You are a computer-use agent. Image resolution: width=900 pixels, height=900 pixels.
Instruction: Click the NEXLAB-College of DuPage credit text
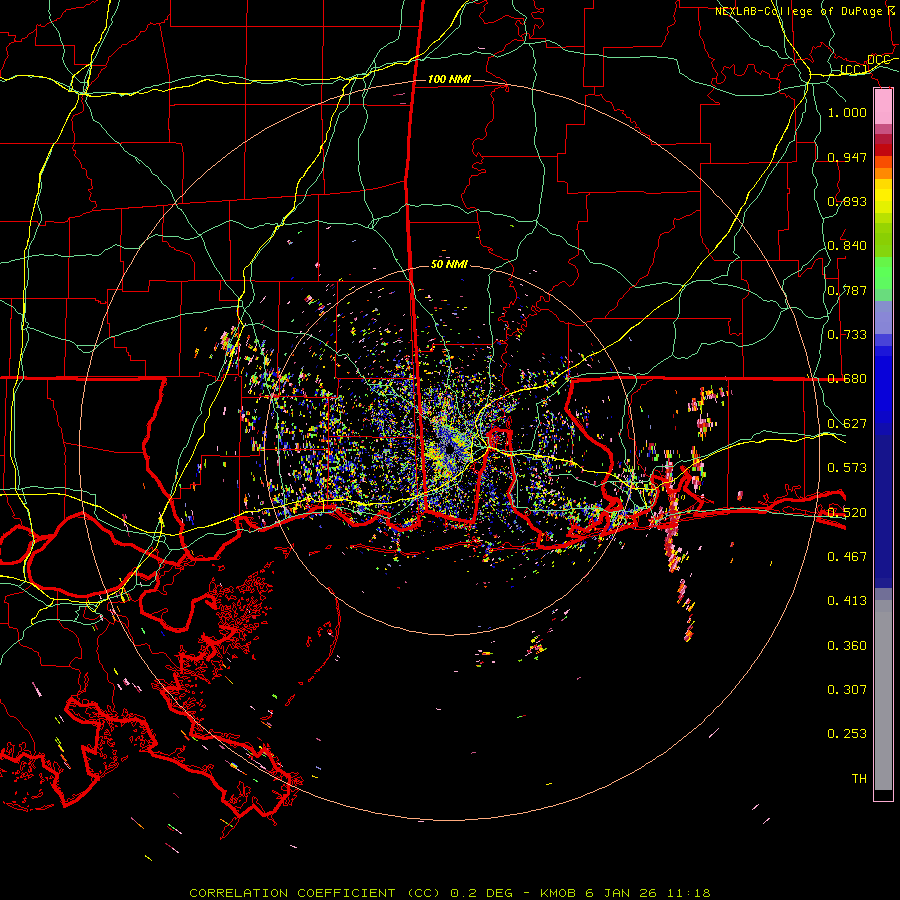coord(800,11)
